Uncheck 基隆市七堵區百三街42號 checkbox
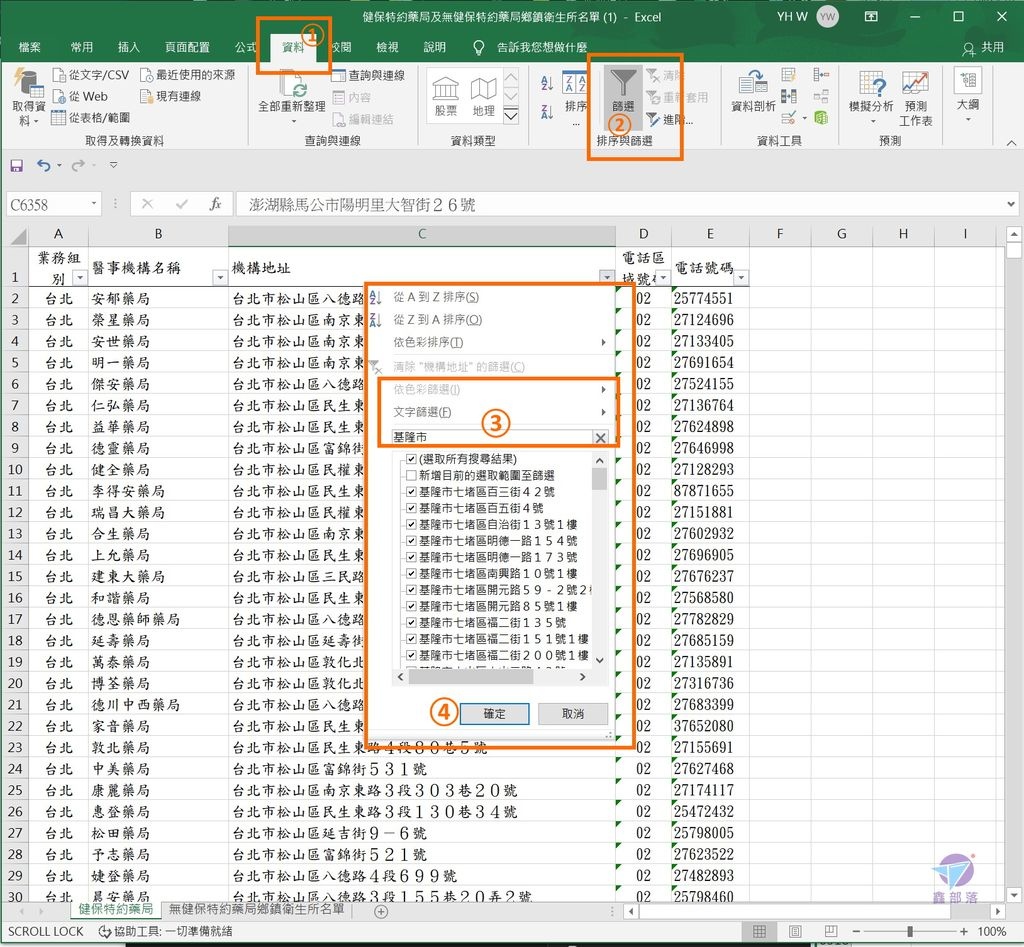The width and height of the screenshot is (1024, 947). (x=412, y=492)
